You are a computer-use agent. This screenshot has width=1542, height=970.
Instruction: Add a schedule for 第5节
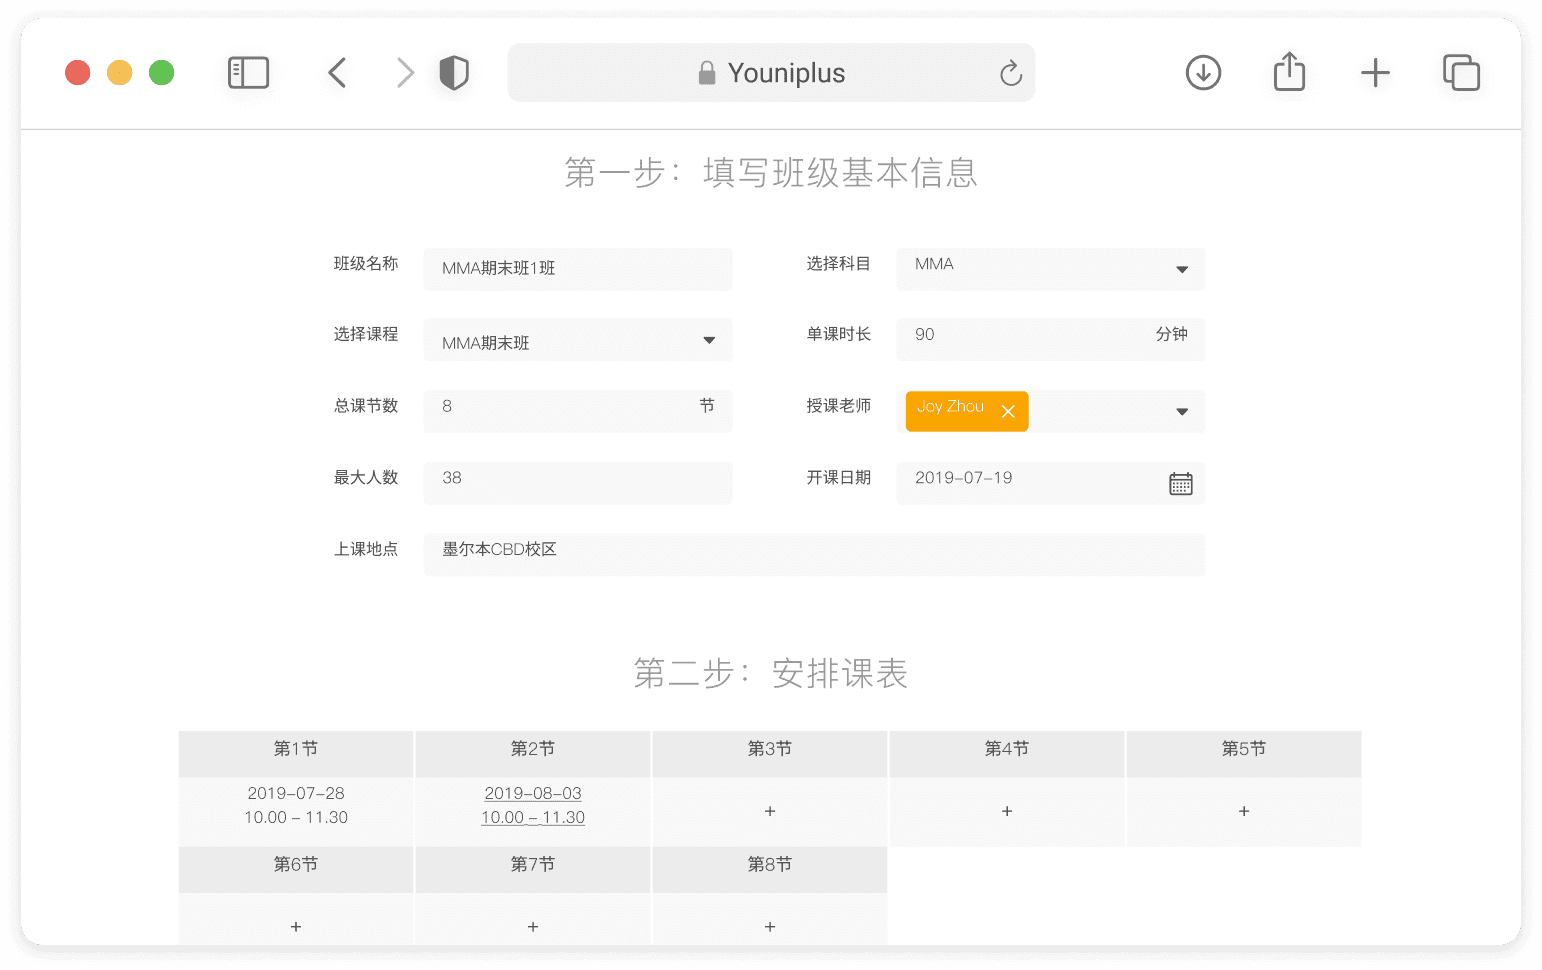(1244, 811)
